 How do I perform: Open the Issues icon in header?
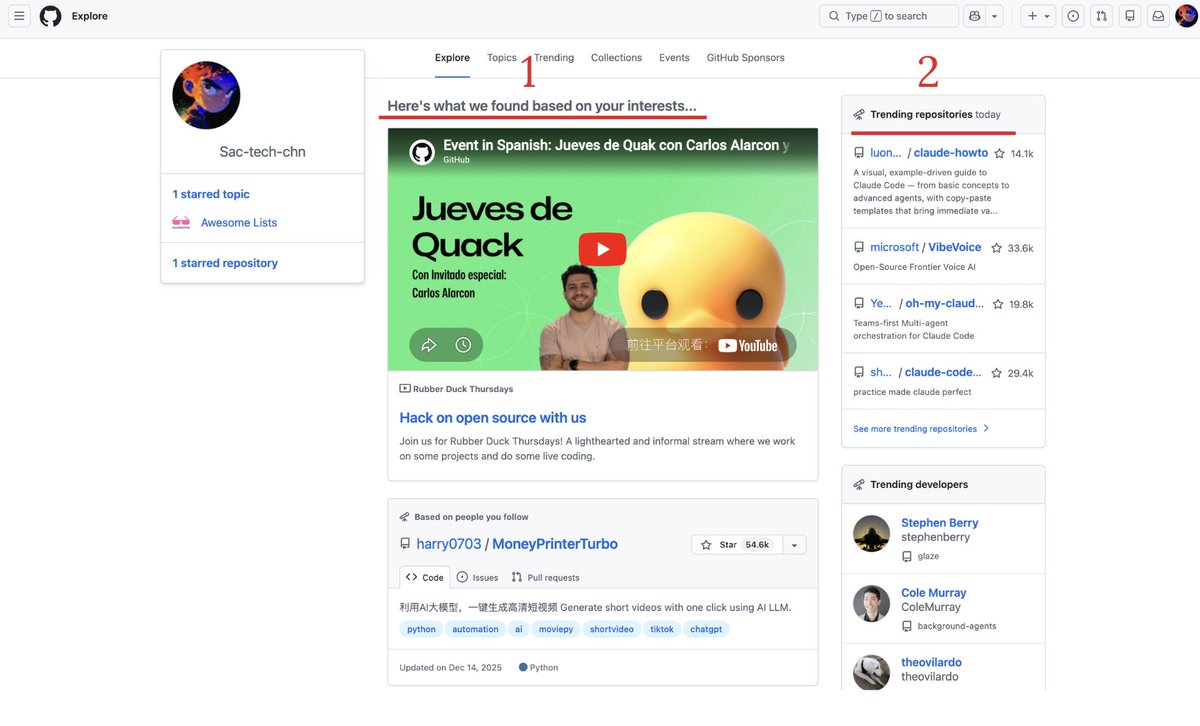tap(1073, 16)
